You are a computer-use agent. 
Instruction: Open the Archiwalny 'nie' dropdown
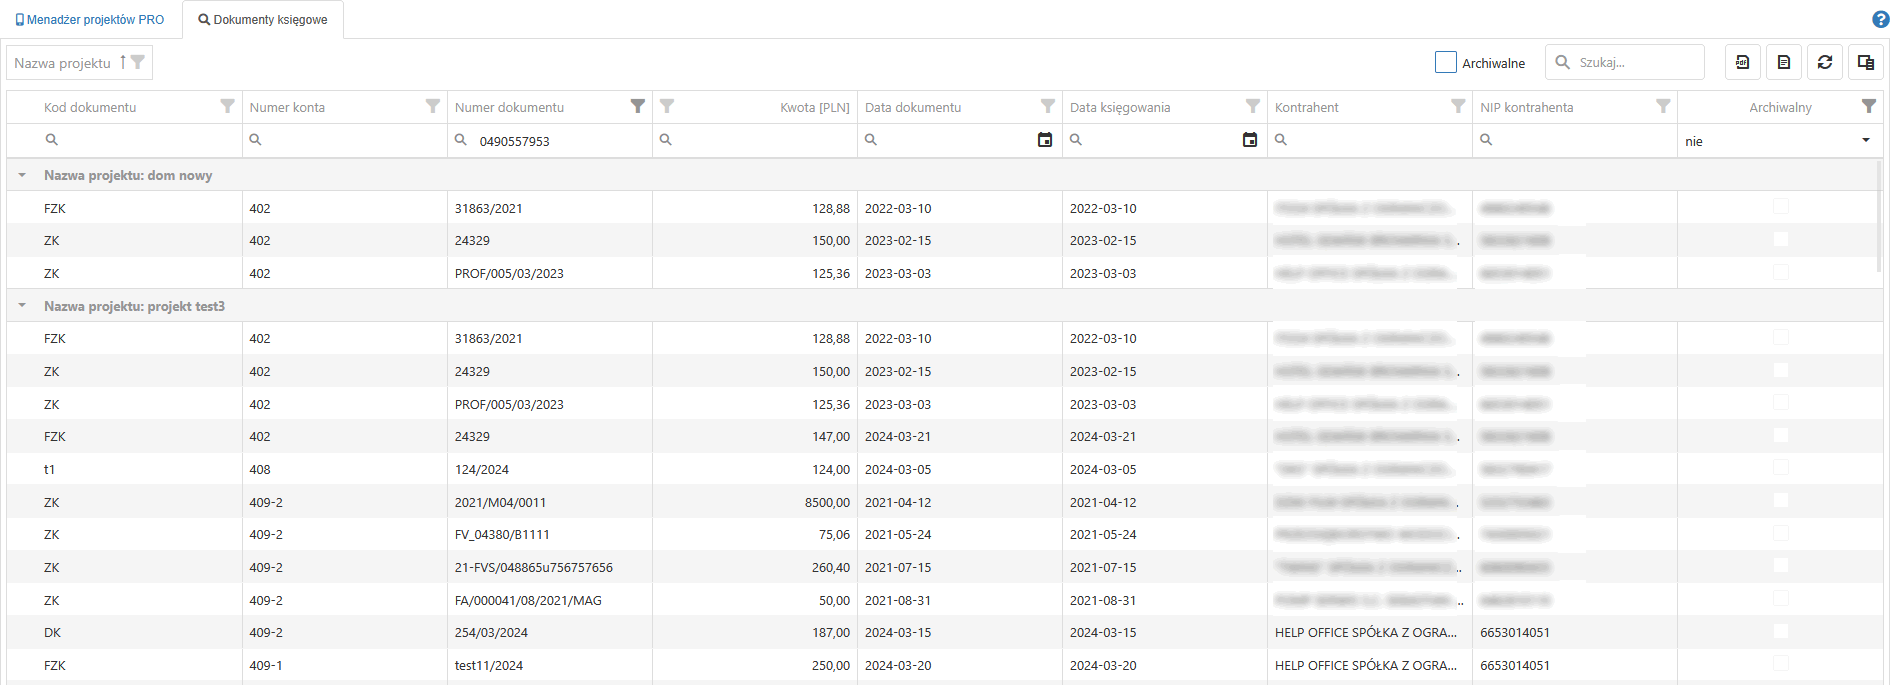click(1865, 141)
